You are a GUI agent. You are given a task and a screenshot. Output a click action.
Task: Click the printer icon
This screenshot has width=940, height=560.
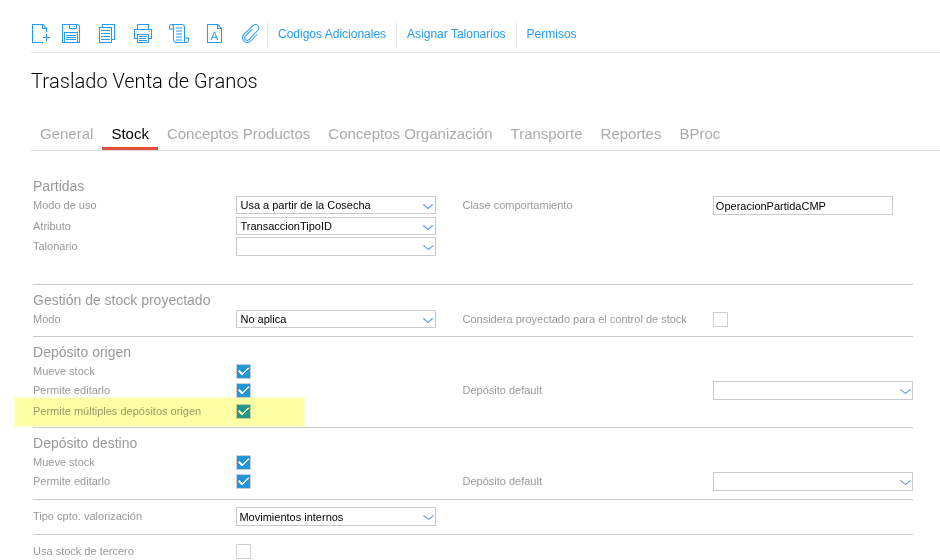[x=143, y=34]
